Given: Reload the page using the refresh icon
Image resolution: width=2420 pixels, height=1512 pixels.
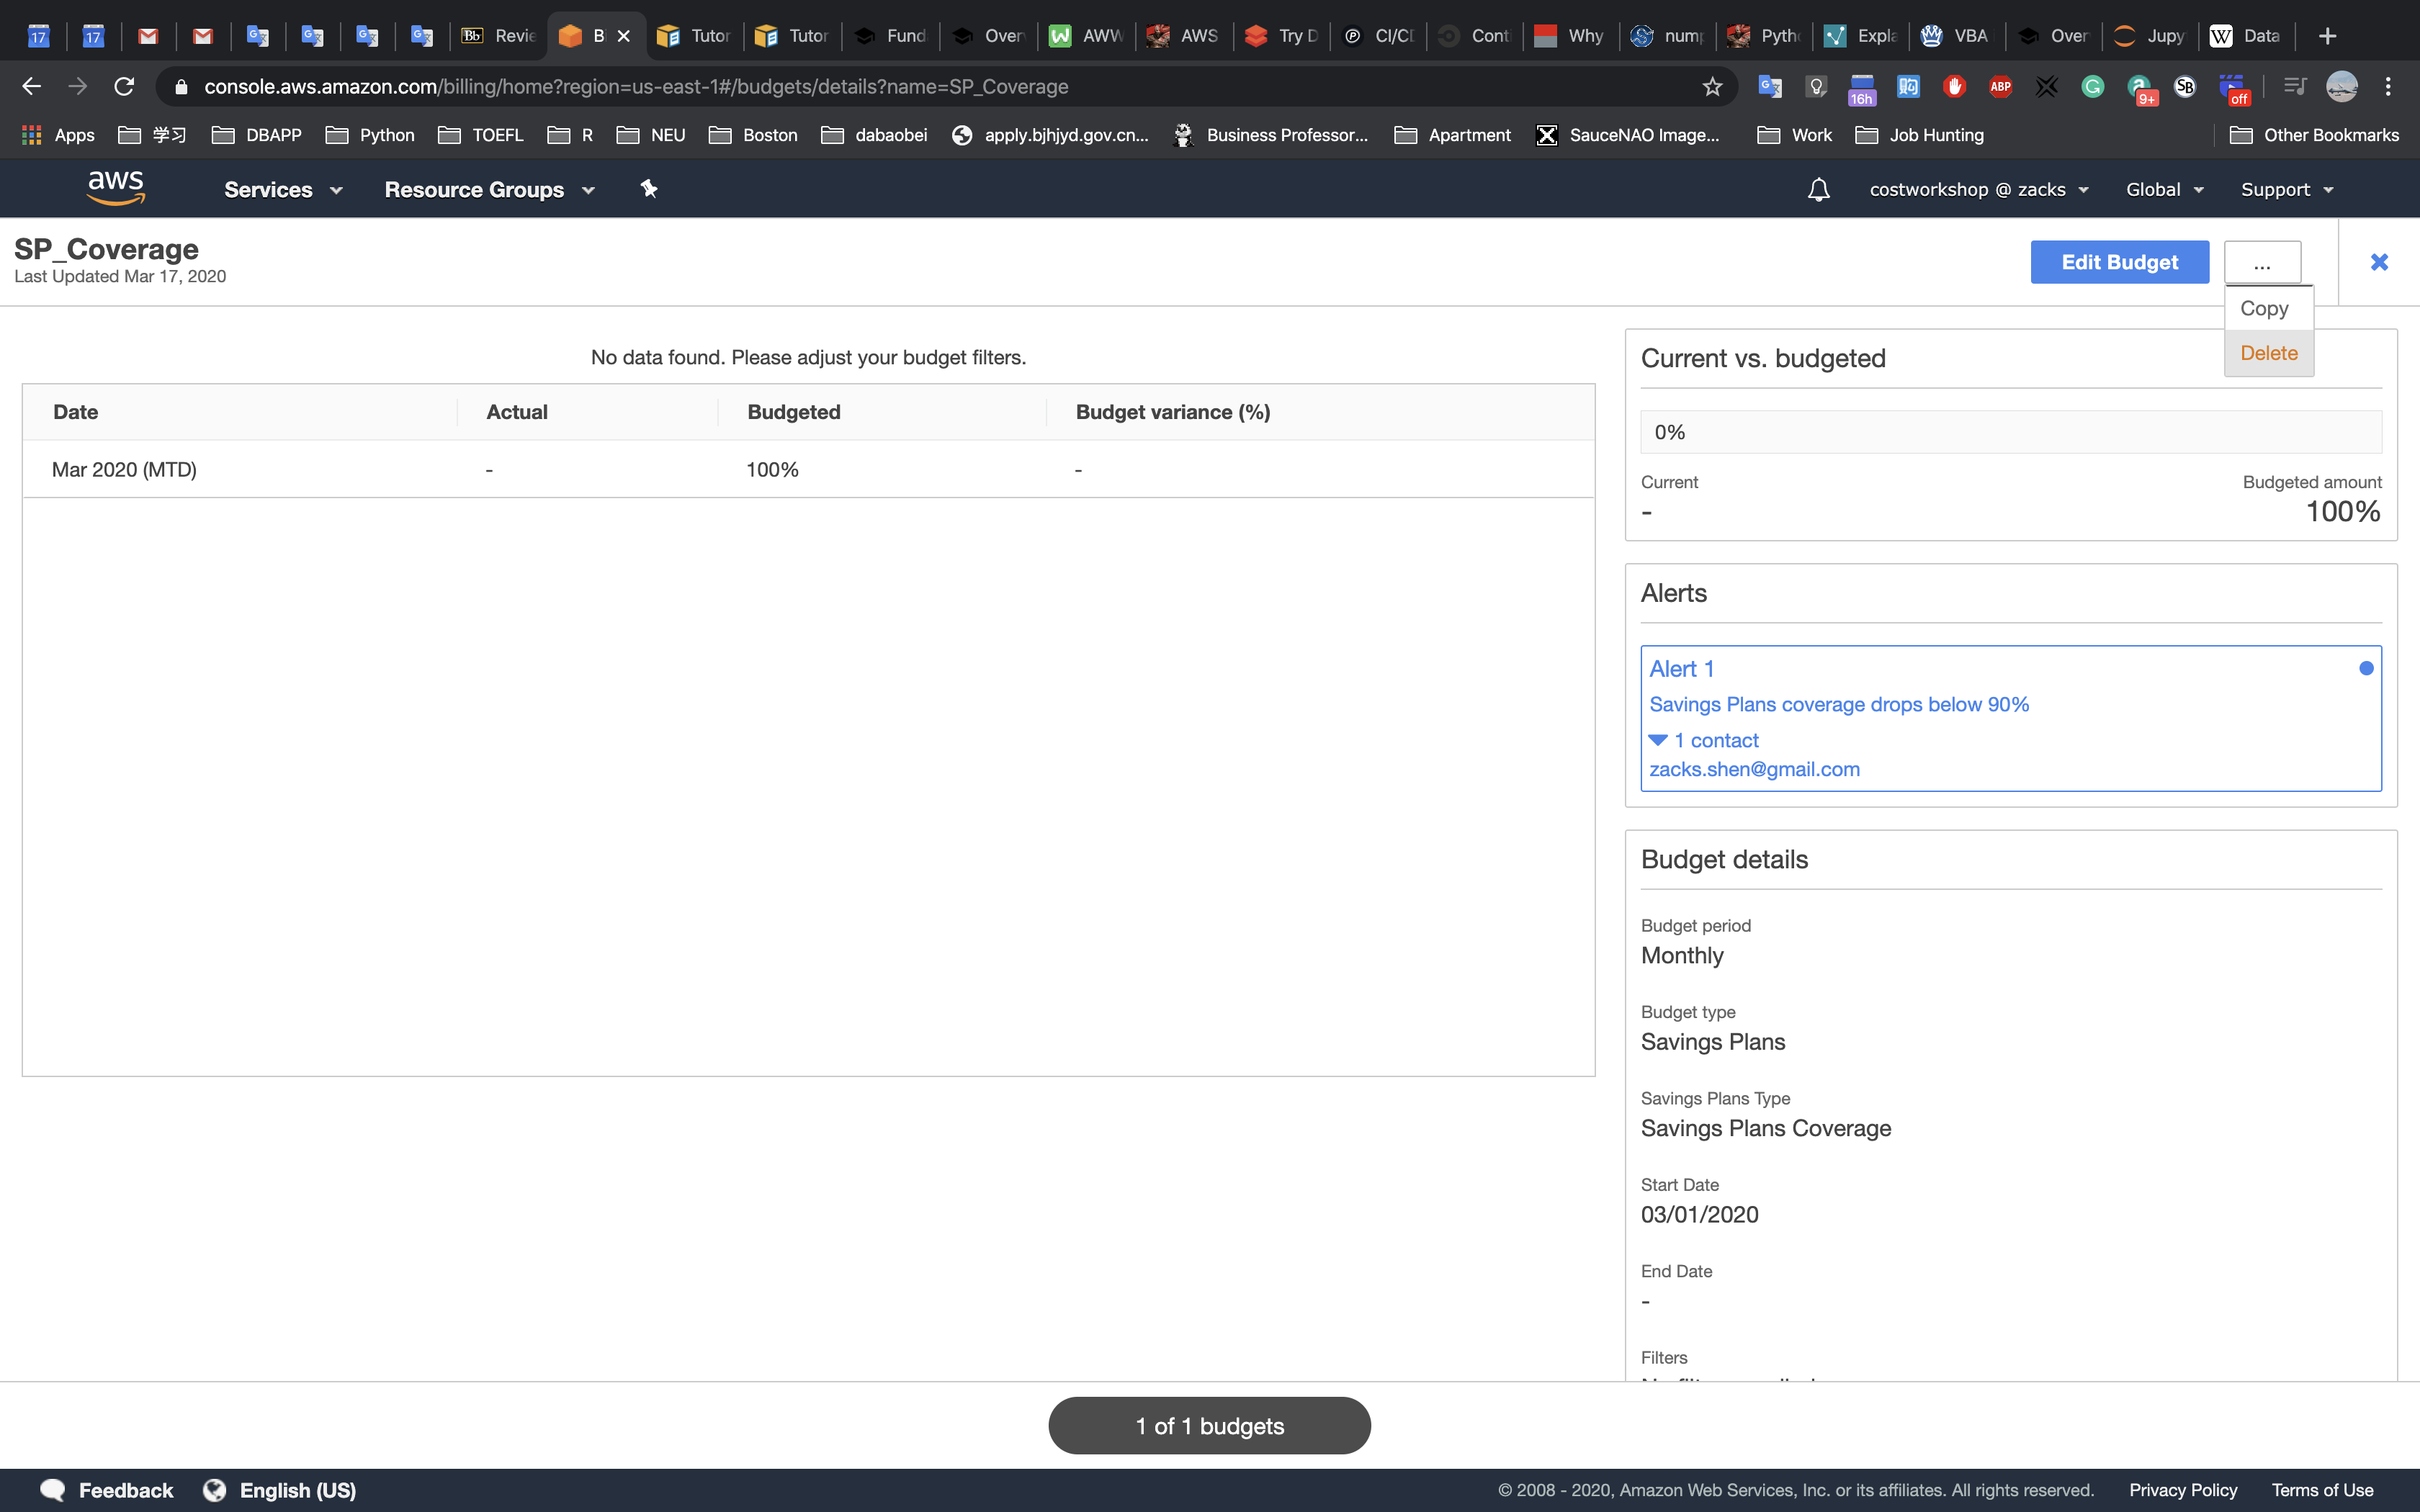Looking at the screenshot, I should (124, 87).
